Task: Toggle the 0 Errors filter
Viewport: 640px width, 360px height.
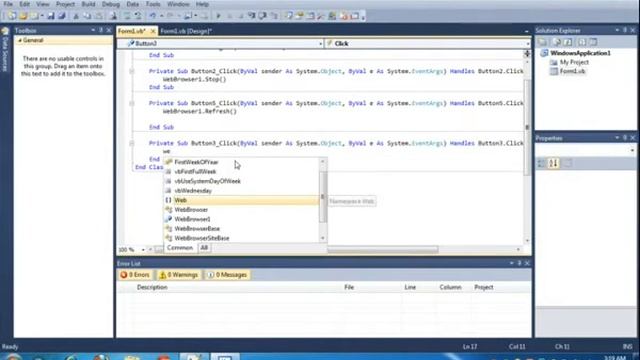Action: 135,275
